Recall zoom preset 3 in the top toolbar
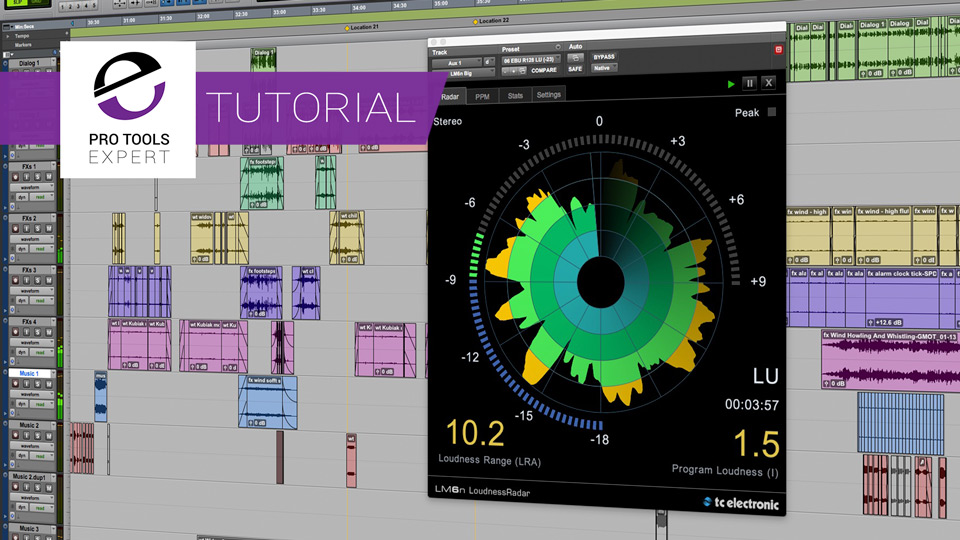This screenshot has width=960, height=540. [x=78, y=6]
